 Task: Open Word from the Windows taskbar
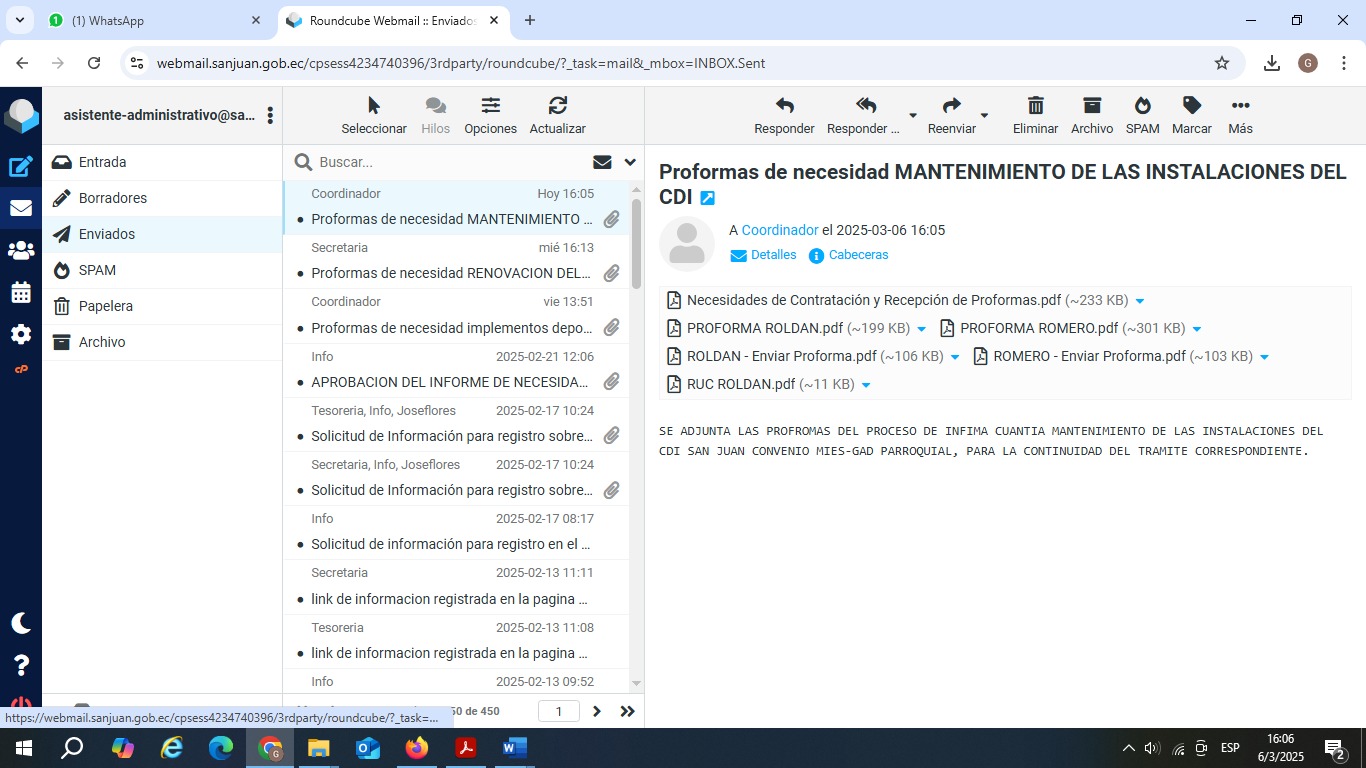[x=514, y=748]
